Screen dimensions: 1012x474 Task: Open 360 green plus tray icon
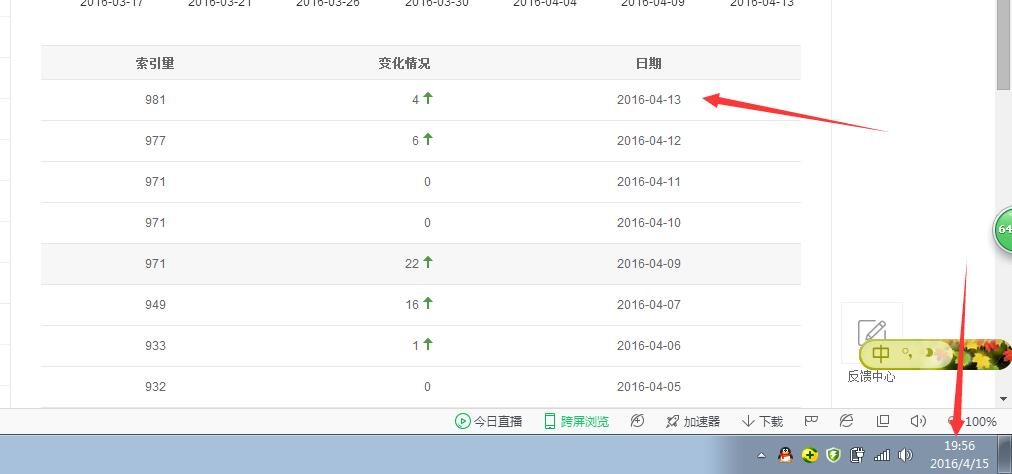[x=810, y=455]
